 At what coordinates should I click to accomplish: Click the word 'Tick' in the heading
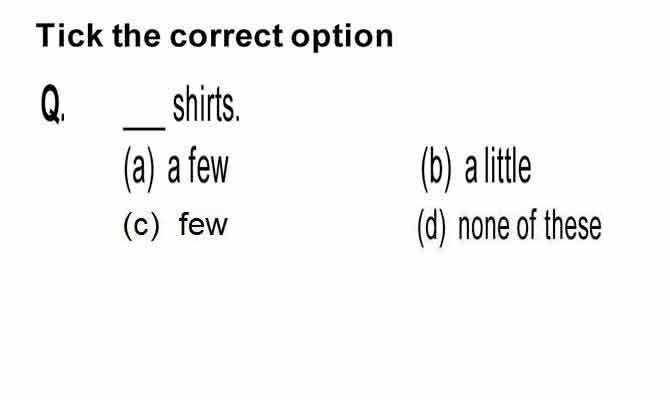[x=70, y=35]
